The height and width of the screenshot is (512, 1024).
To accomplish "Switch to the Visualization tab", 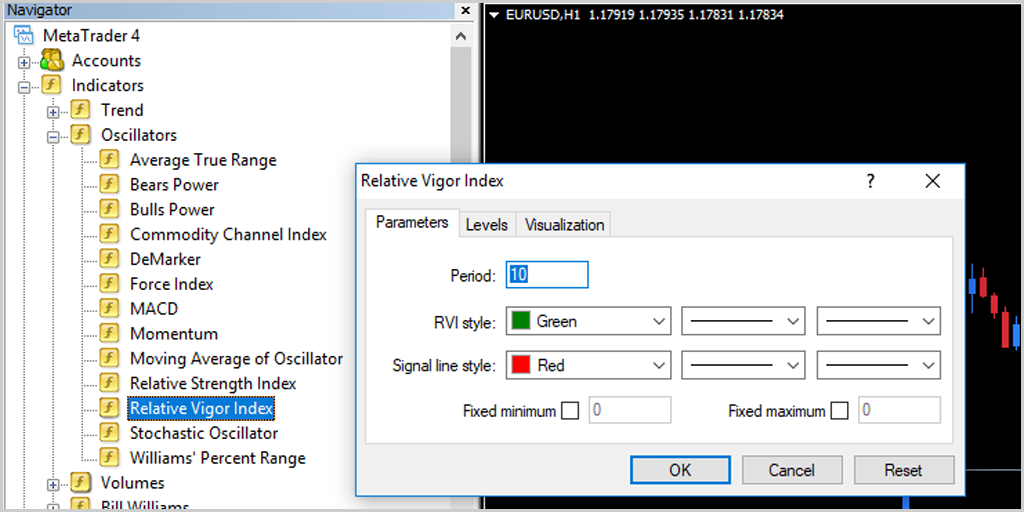I will point(564,225).
